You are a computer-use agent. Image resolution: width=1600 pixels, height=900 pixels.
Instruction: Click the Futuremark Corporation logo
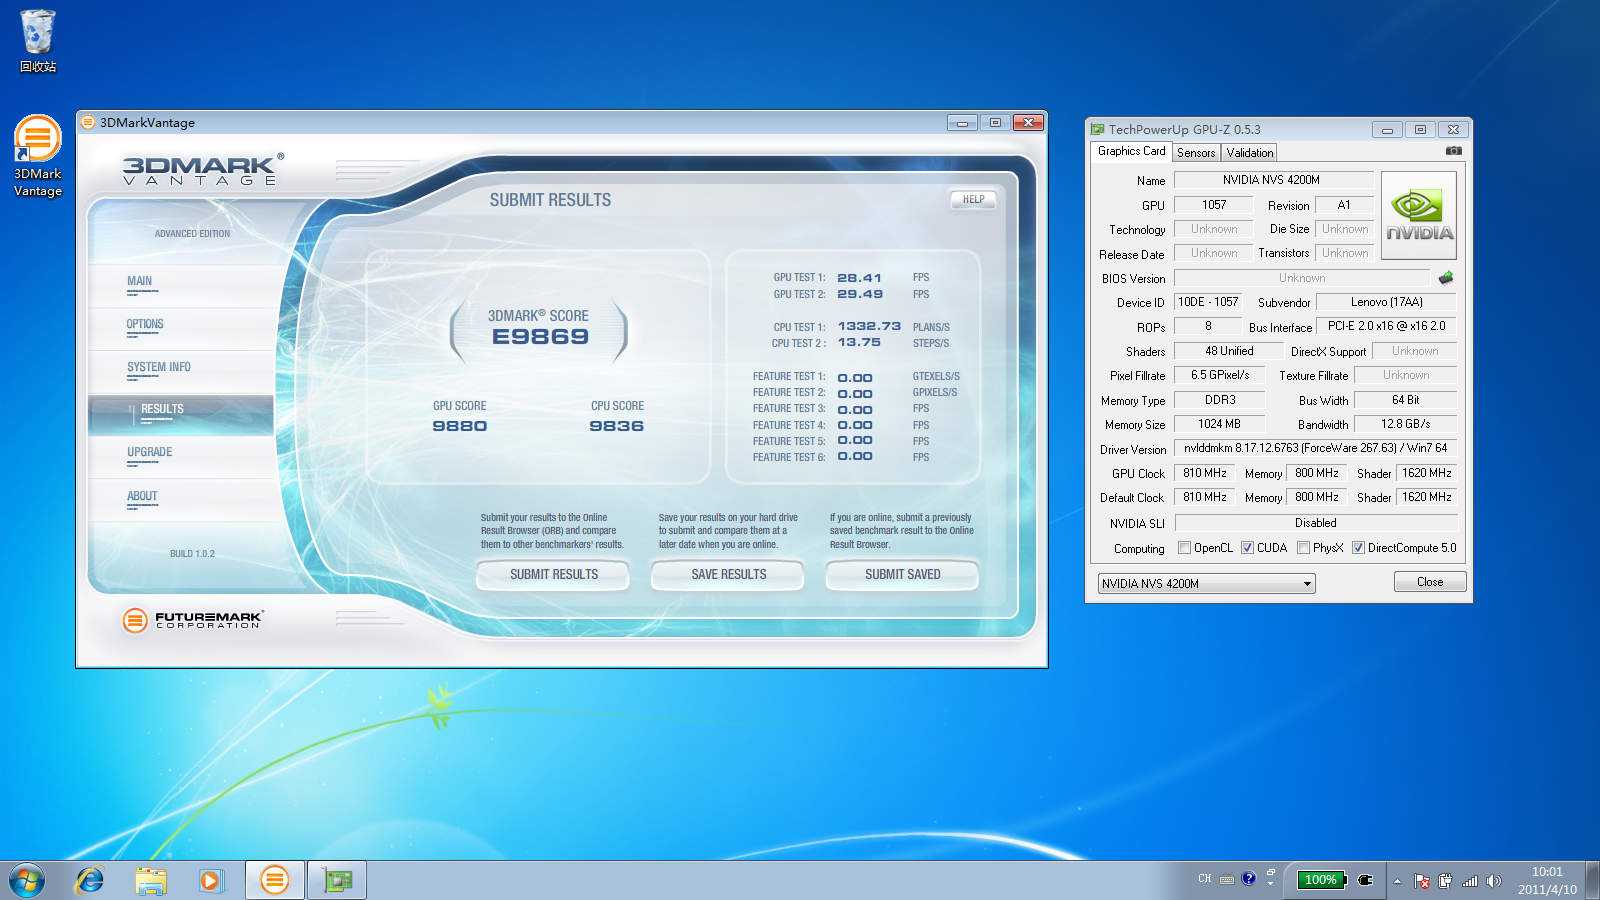tap(193, 620)
